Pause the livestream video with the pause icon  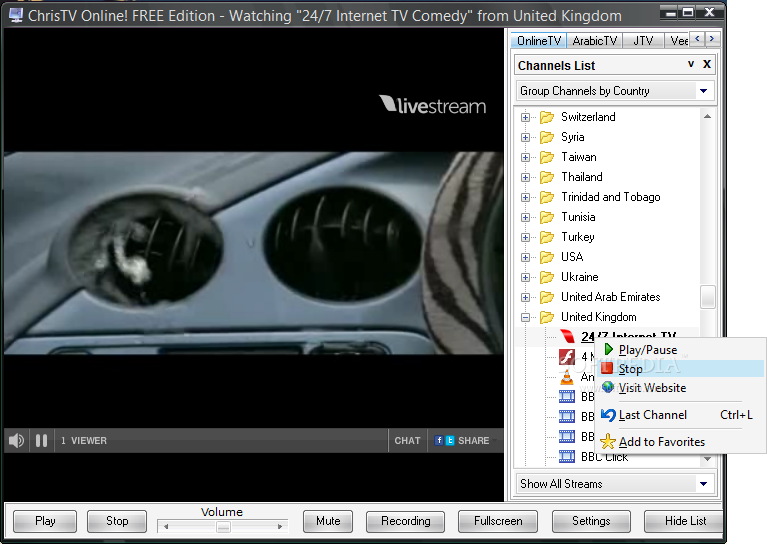click(41, 440)
